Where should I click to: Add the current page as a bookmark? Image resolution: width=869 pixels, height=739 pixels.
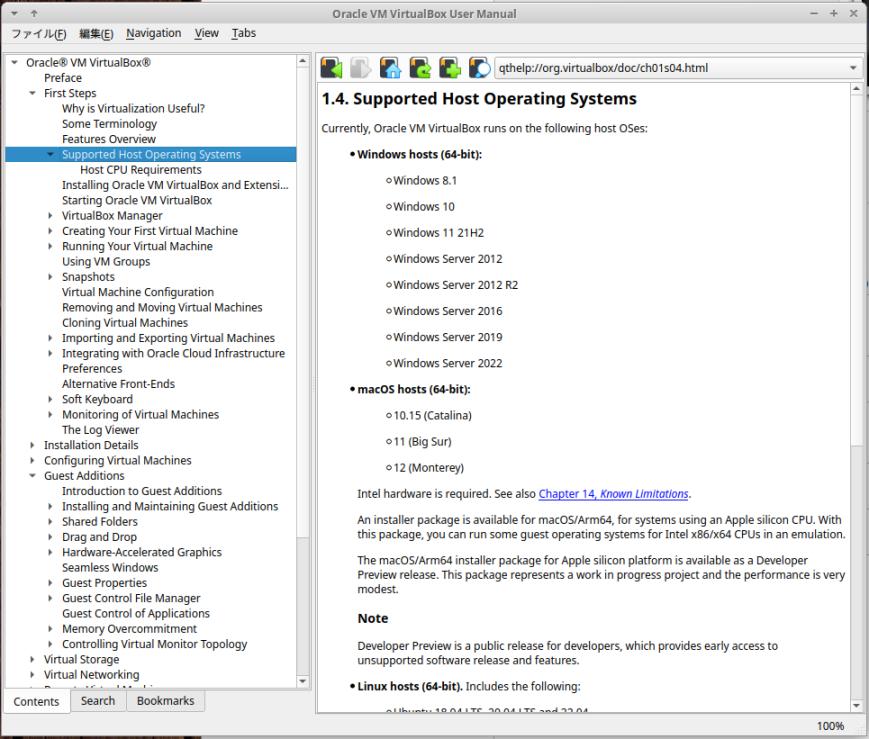tap(450, 68)
